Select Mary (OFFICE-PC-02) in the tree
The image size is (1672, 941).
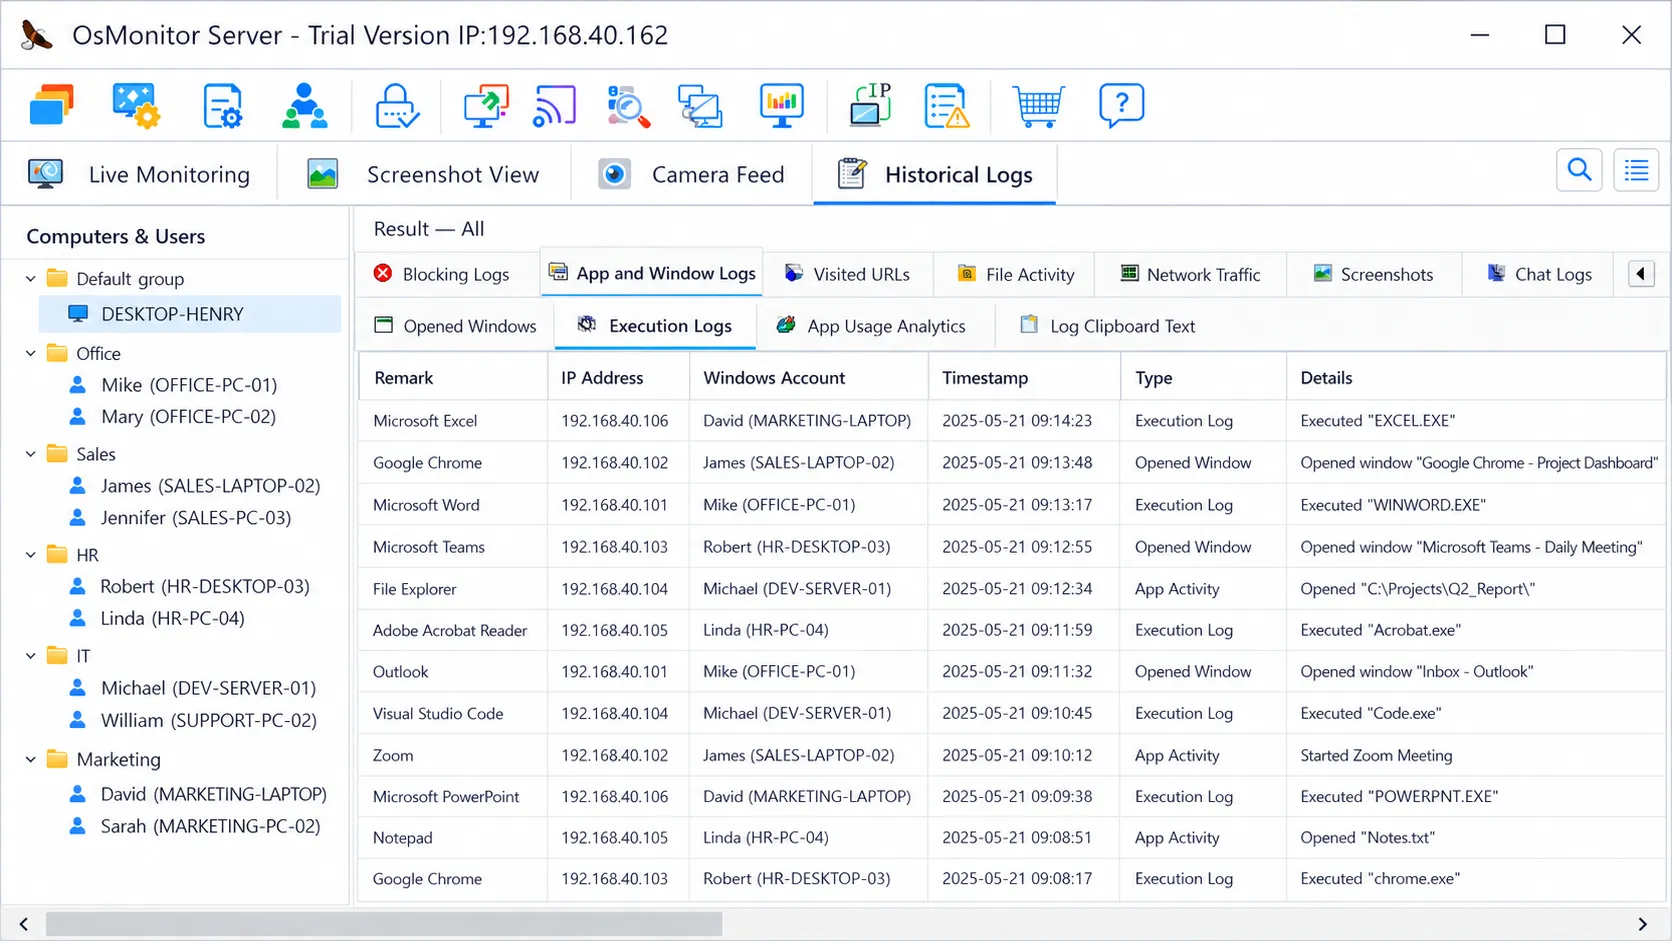[x=188, y=417]
